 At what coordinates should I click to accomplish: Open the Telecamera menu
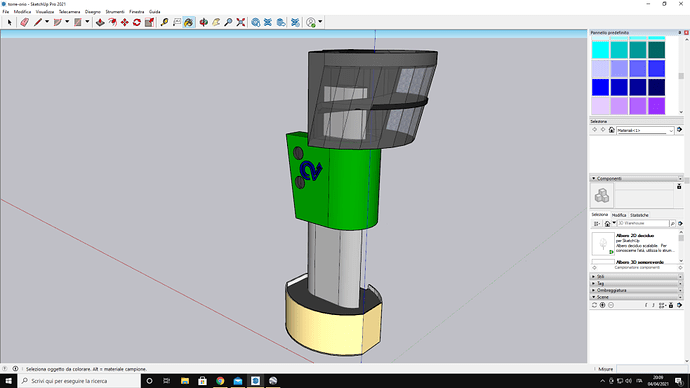tap(70, 12)
